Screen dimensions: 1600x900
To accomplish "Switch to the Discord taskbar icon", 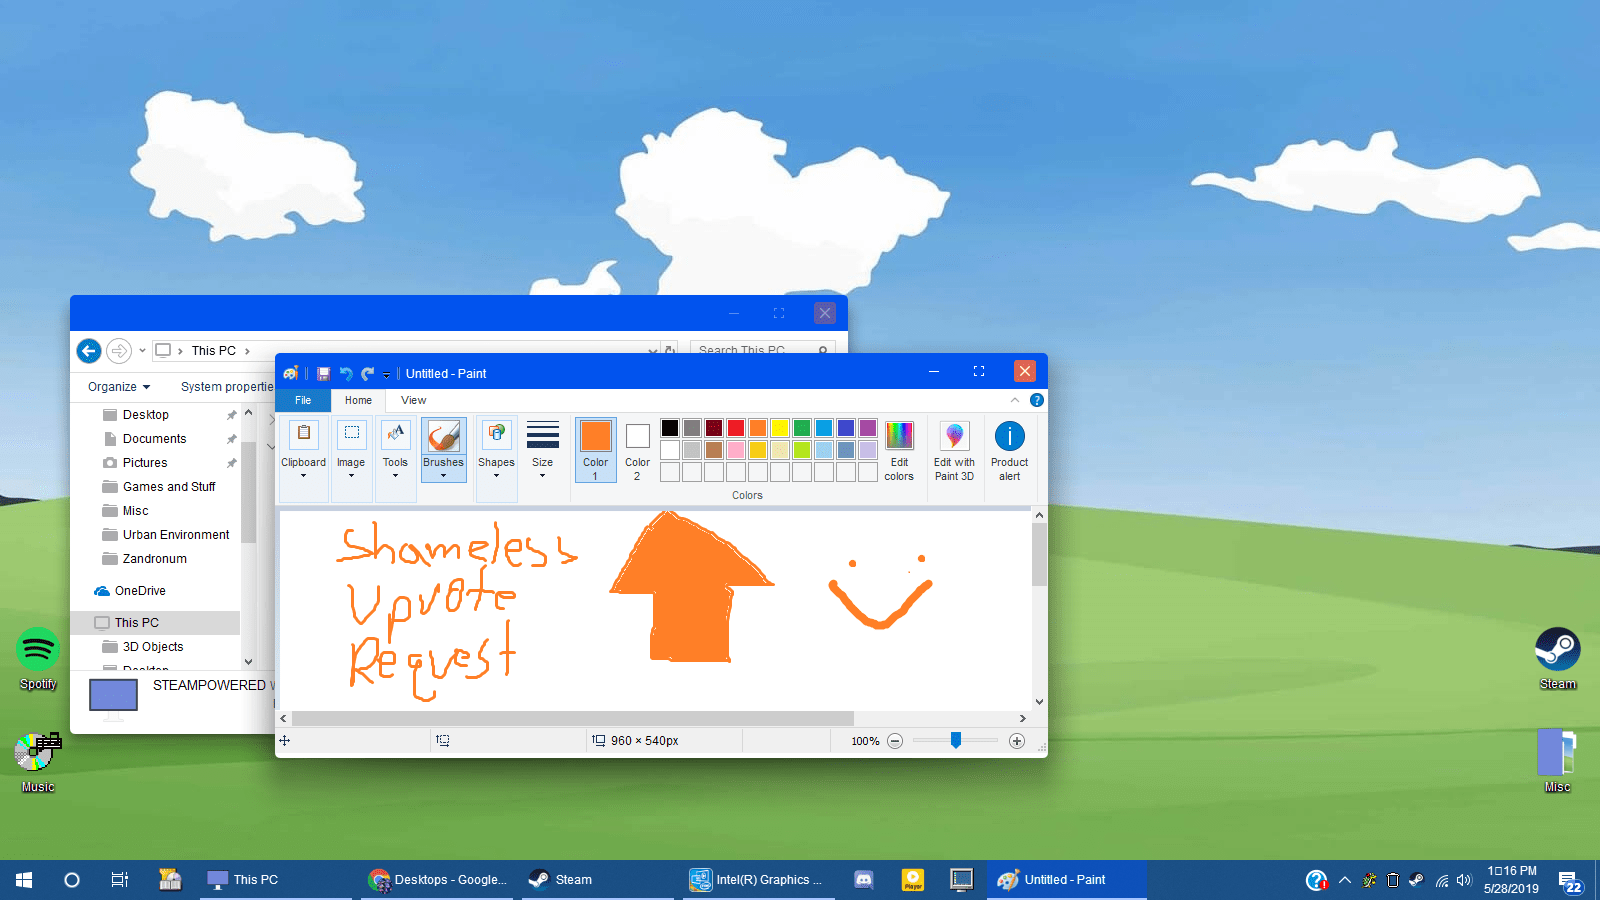I will click(864, 880).
